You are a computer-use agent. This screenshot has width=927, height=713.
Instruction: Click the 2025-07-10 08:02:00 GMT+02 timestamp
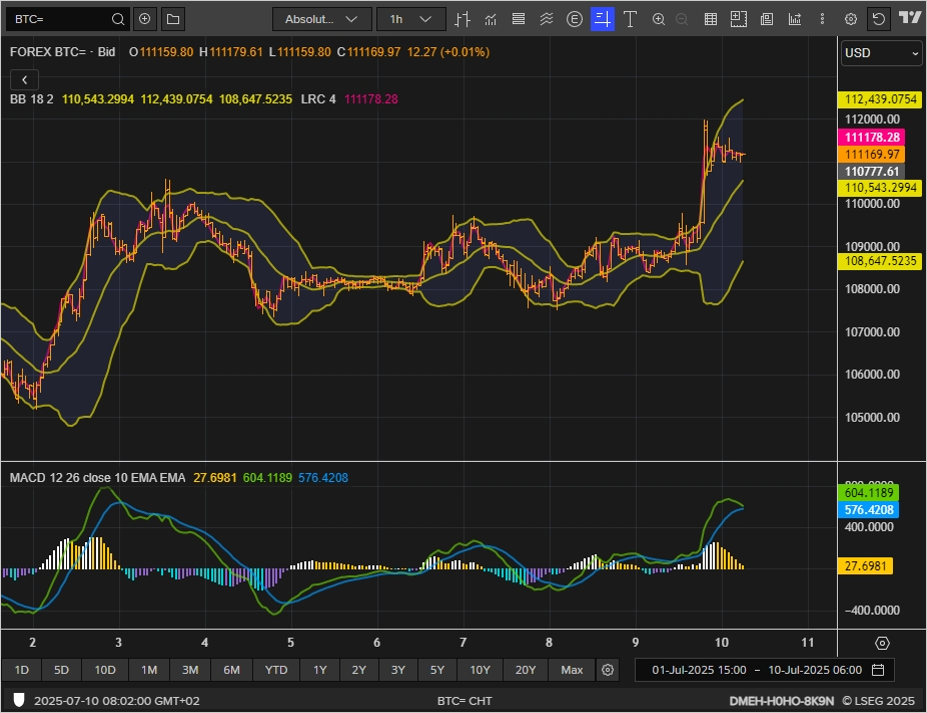pos(116,701)
